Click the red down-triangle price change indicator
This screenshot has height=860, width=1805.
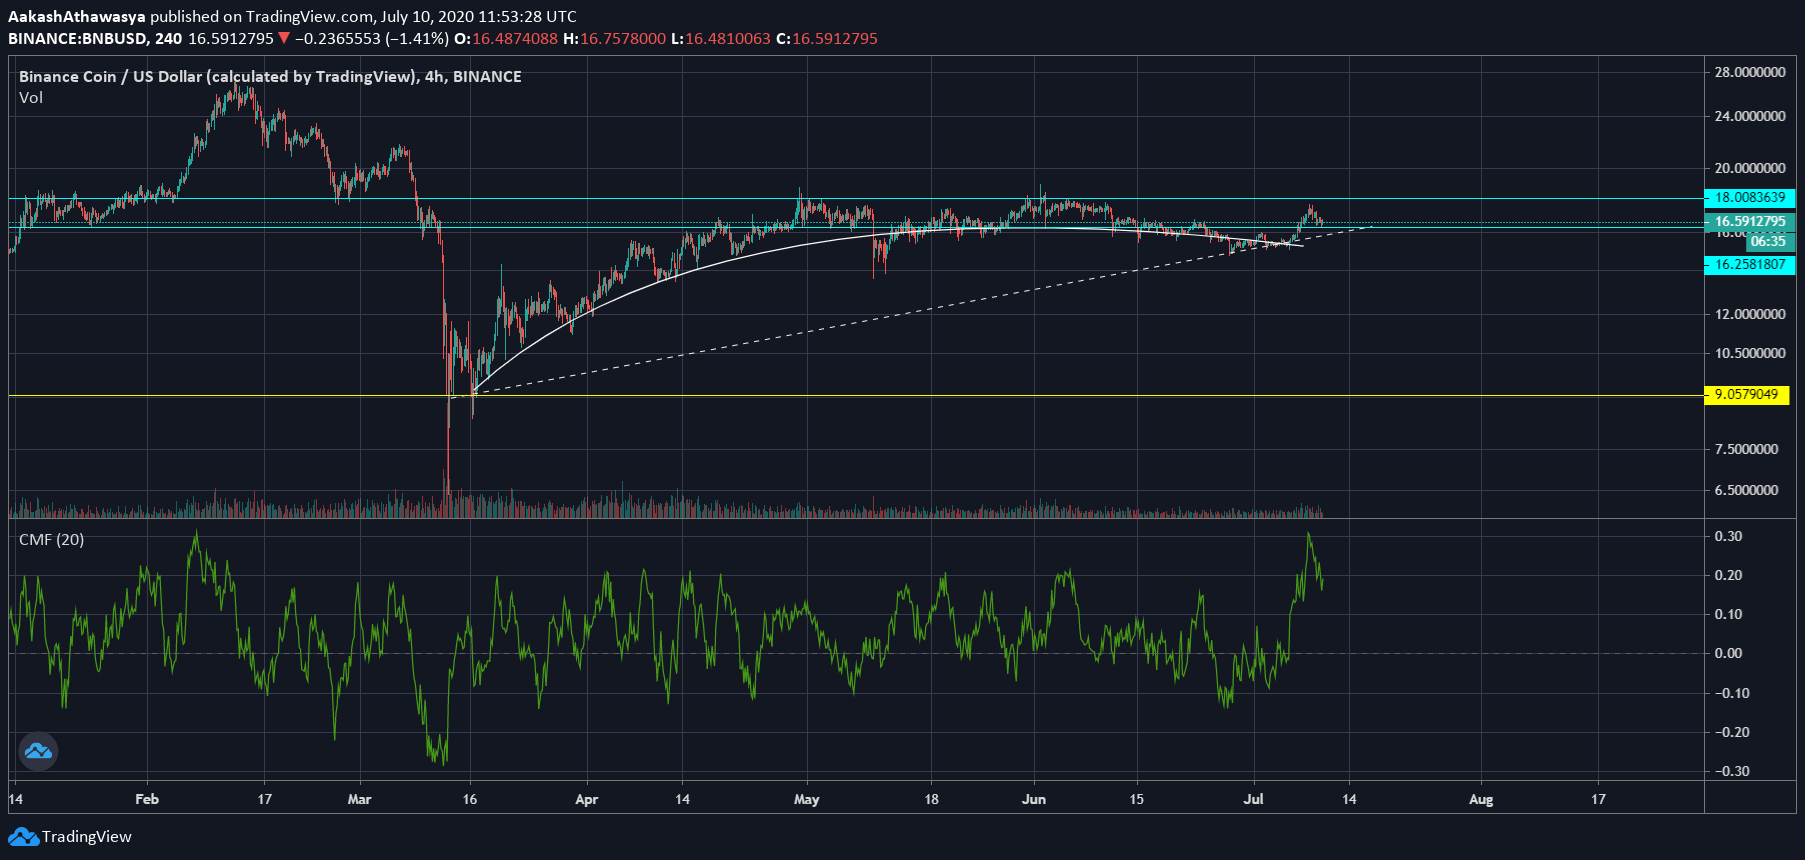pos(284,39)
